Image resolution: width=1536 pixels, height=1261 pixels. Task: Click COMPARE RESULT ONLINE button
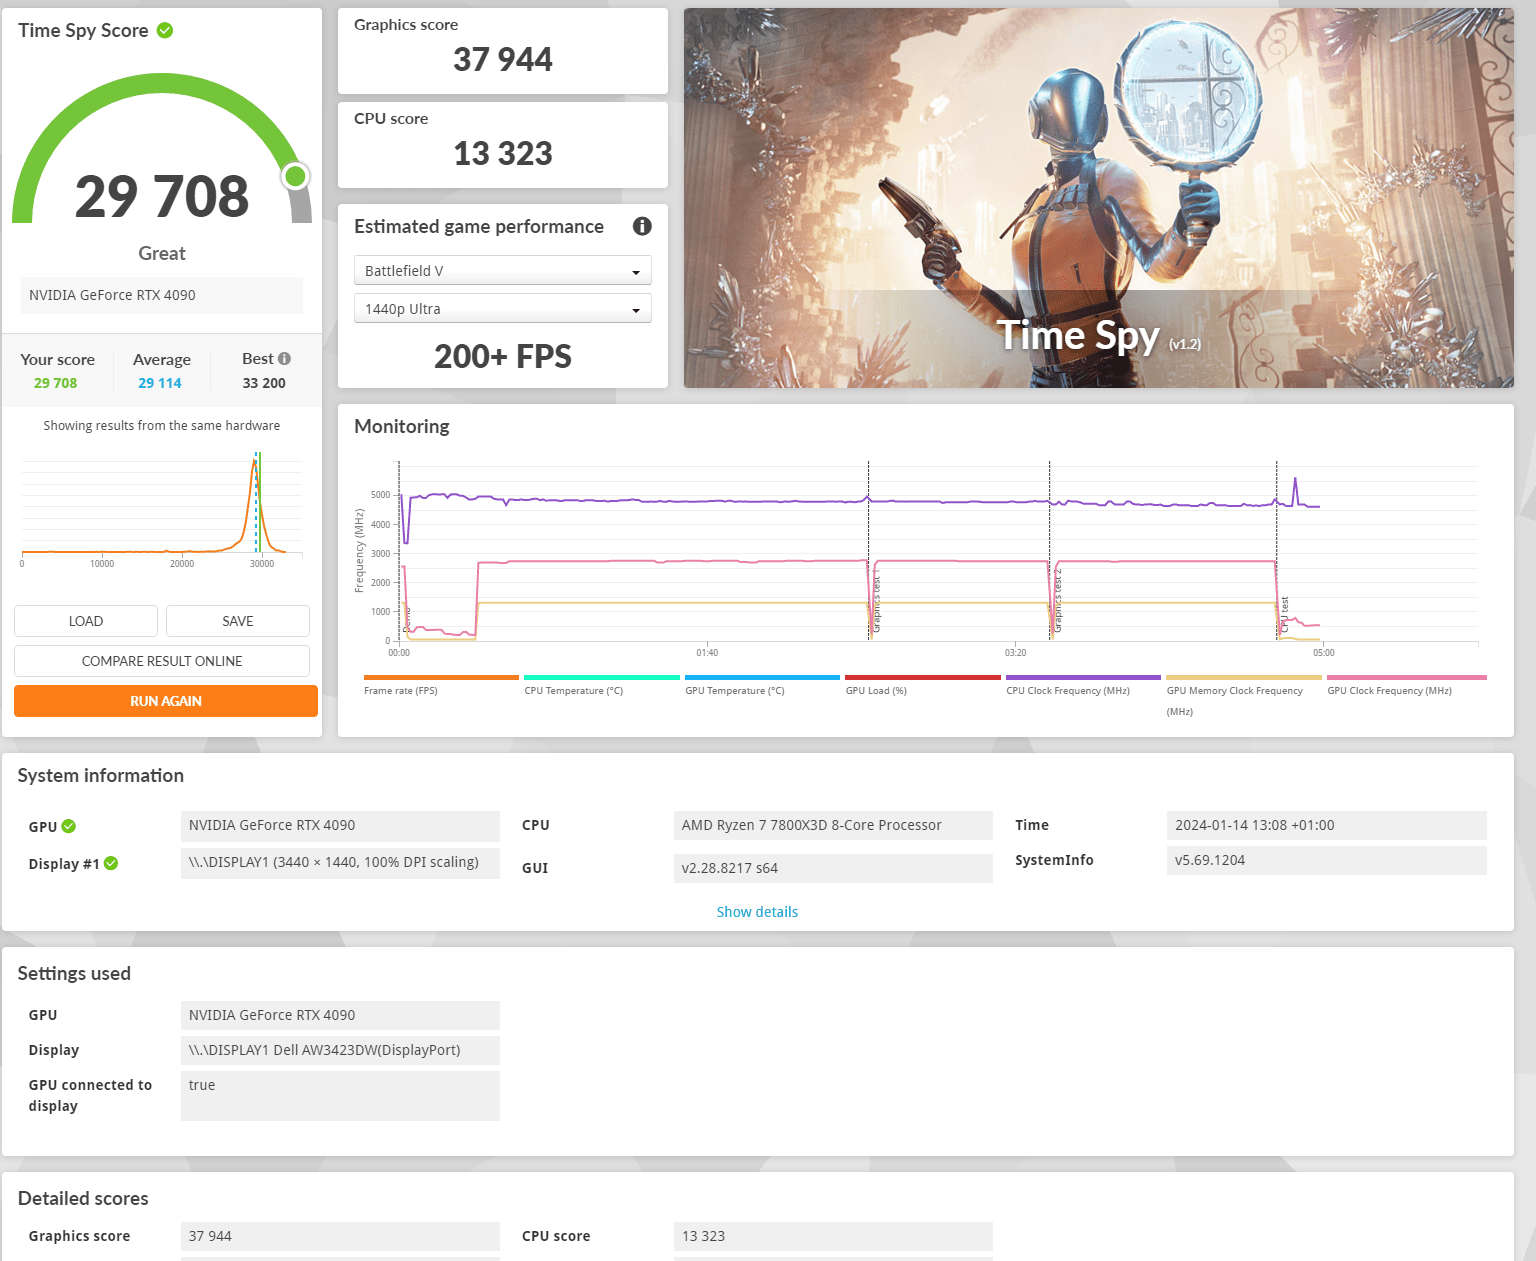coord(162,661)
